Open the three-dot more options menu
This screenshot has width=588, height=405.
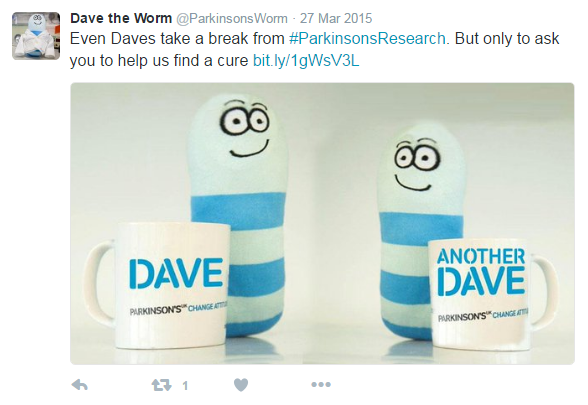pyautogui.click(x=321, y=384)
